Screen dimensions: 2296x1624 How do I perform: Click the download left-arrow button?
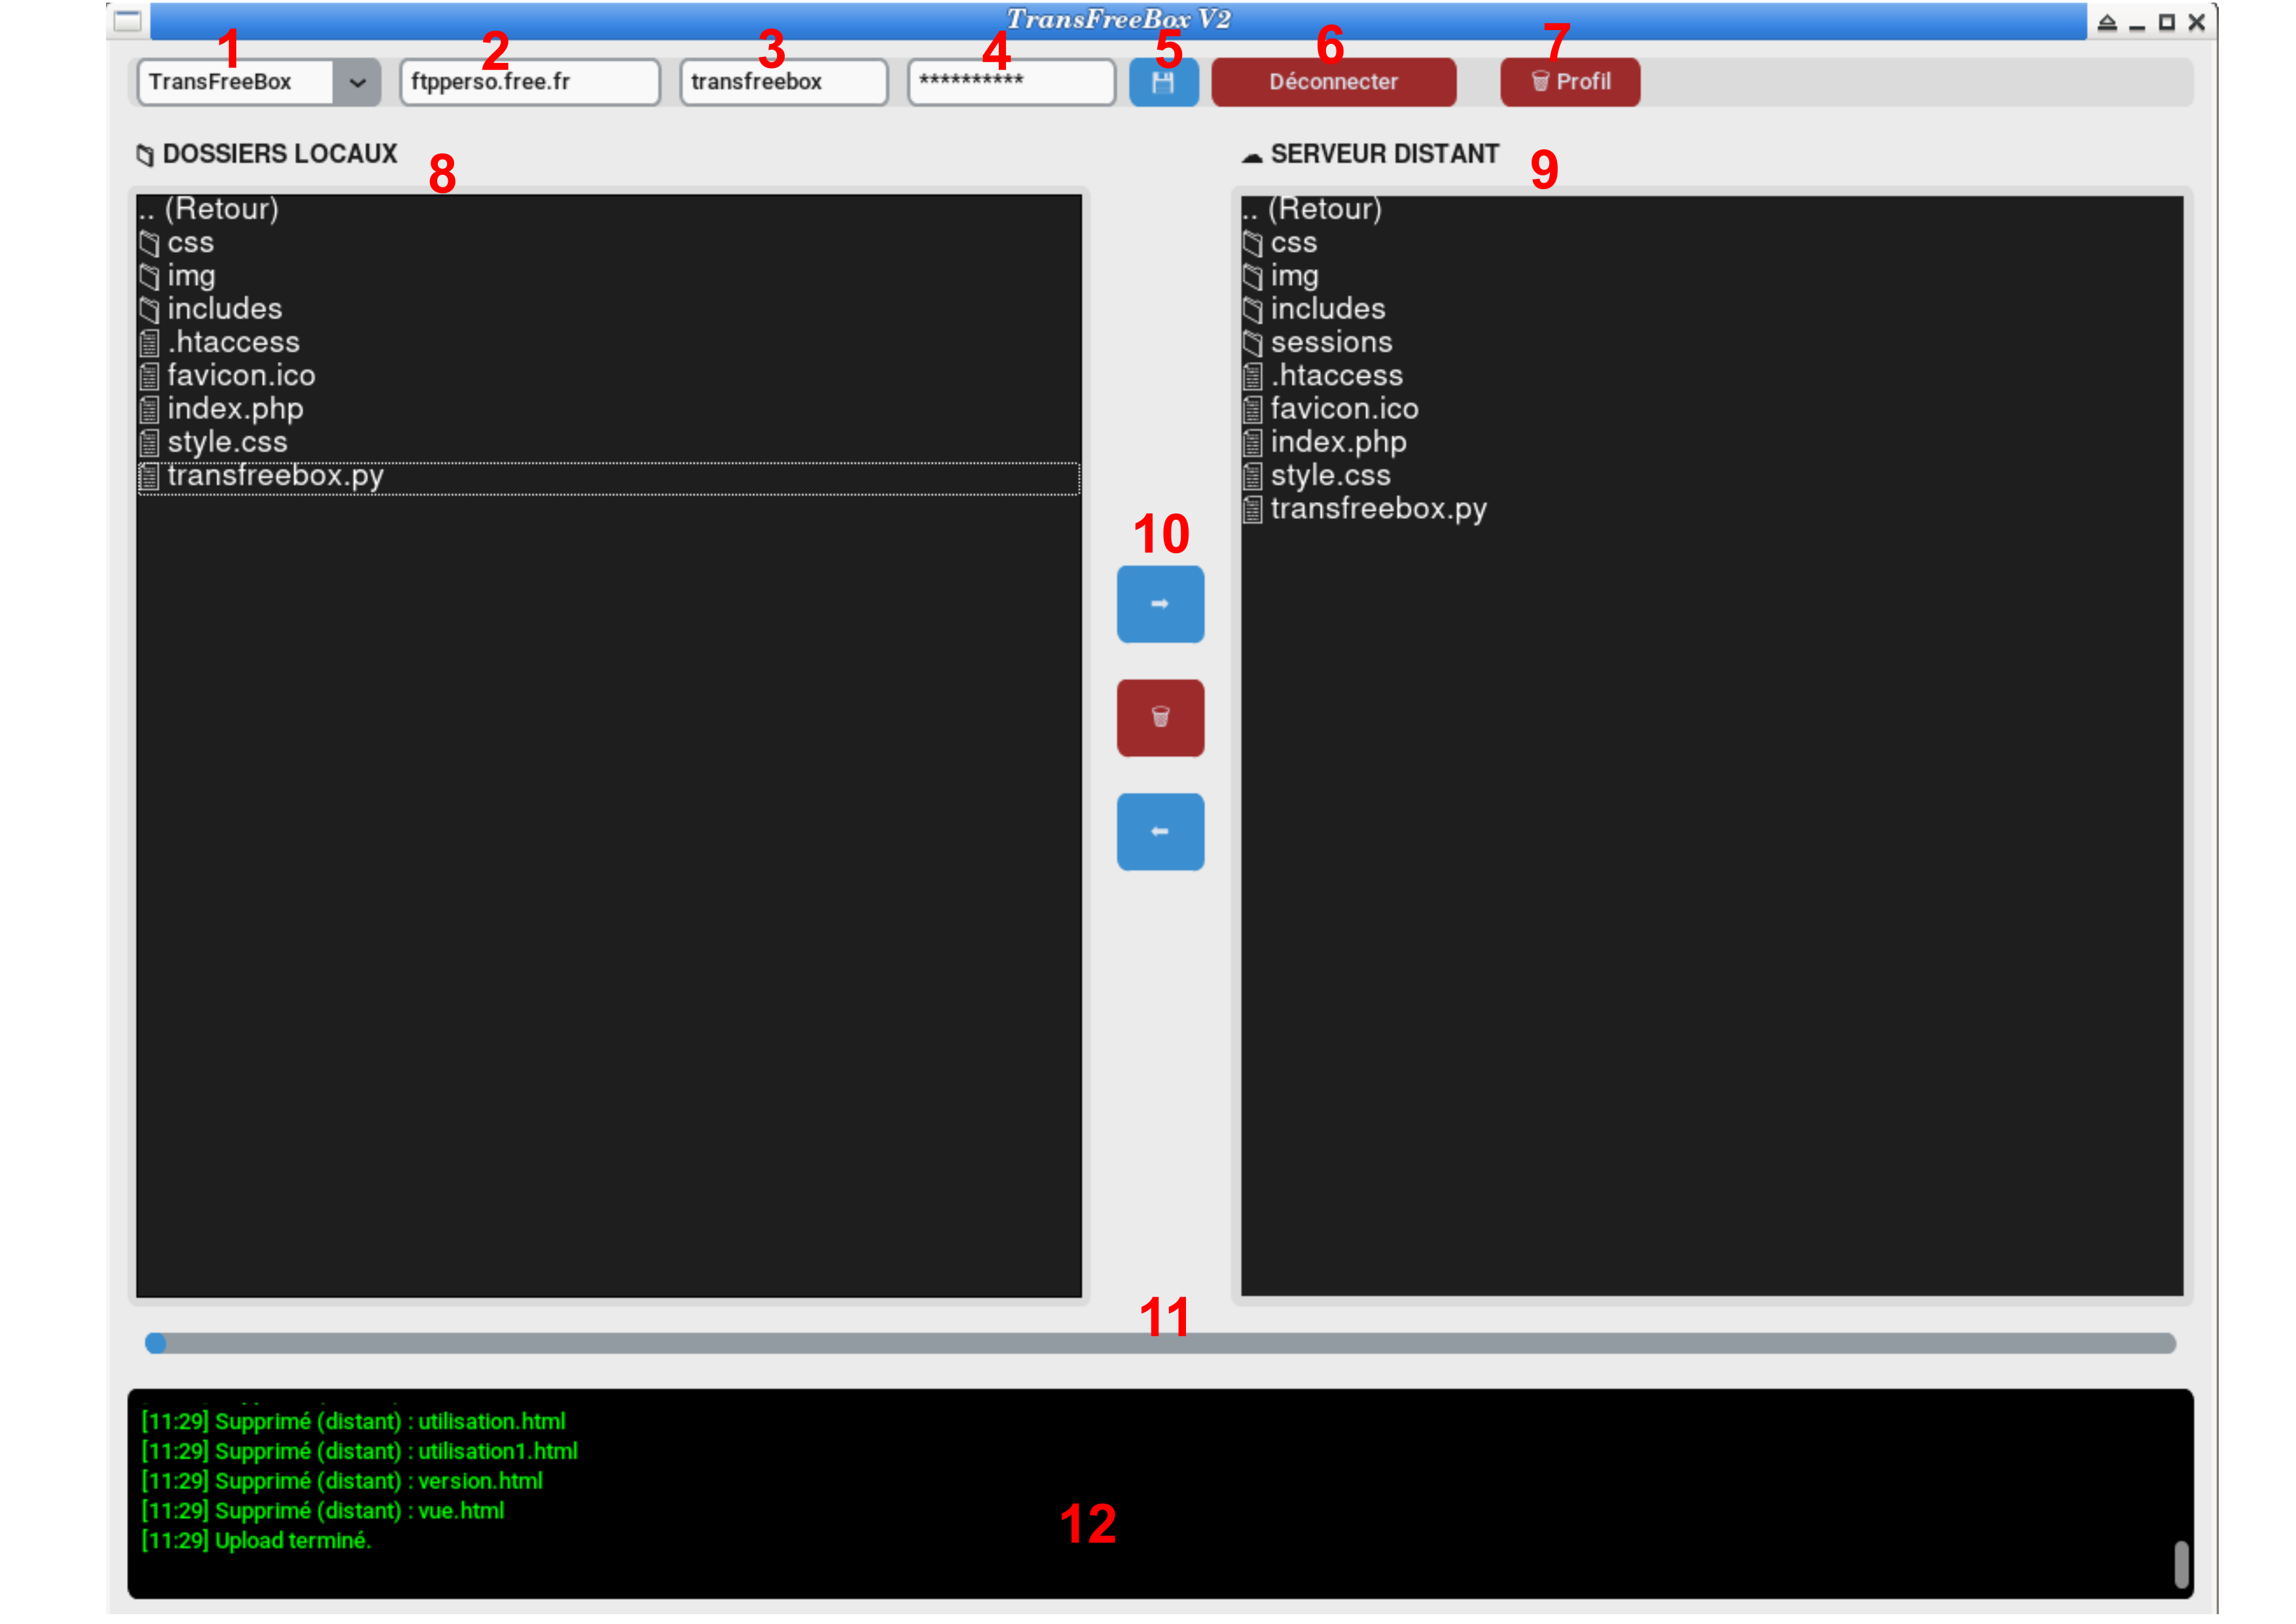[1160, 832]
